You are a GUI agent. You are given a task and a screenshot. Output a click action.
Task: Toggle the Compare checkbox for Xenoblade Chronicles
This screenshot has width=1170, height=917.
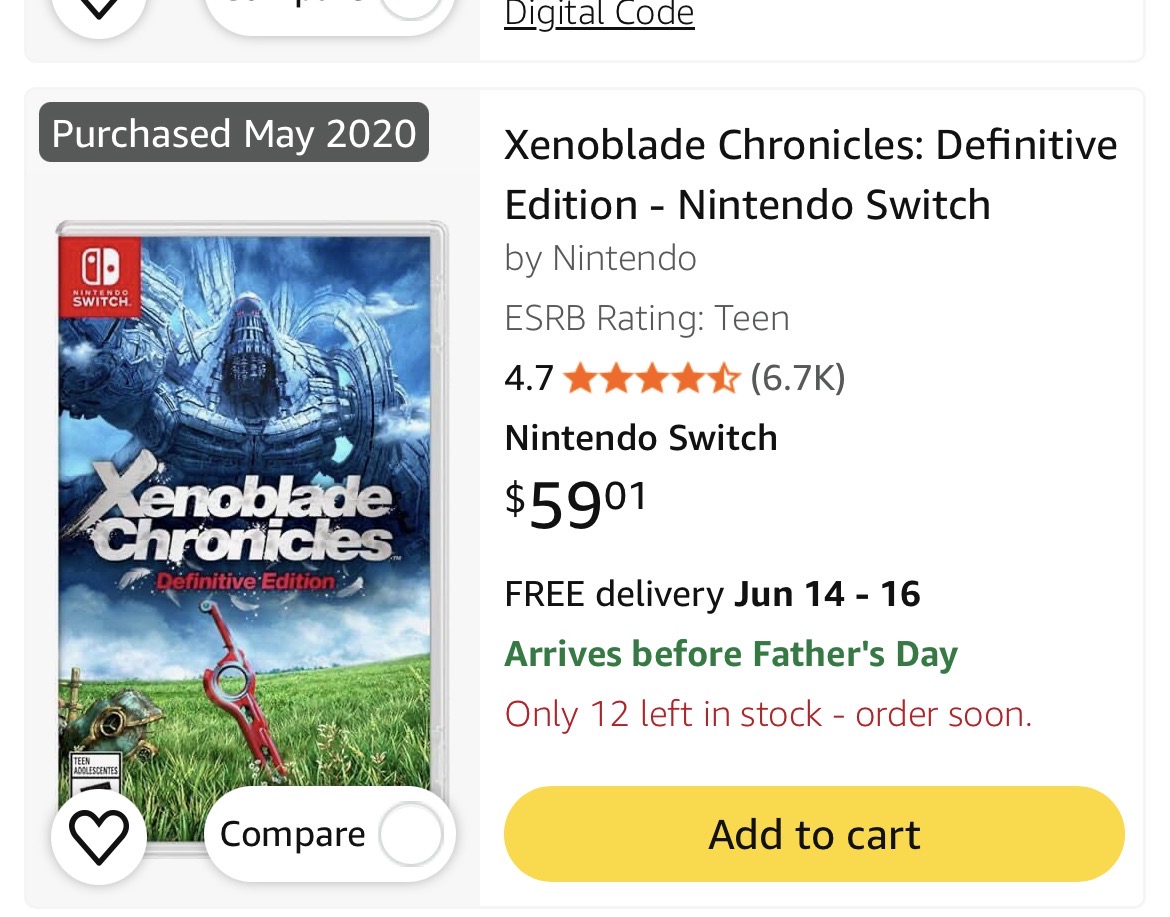(410, 834)
